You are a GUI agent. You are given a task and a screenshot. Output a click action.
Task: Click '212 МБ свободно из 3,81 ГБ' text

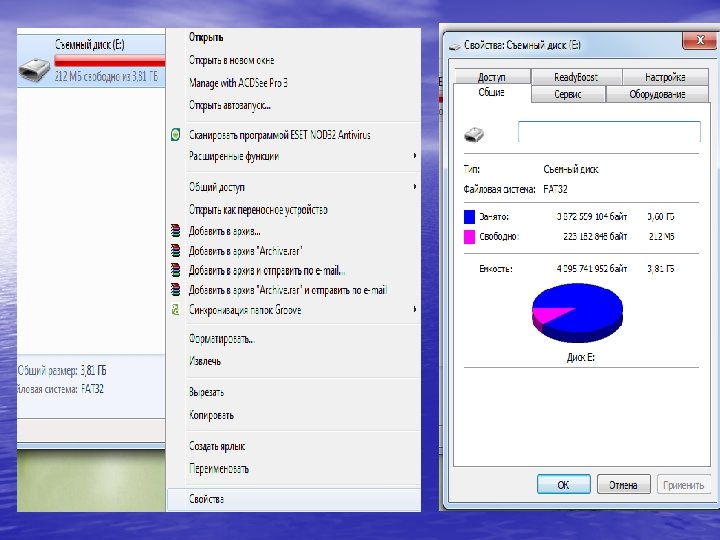pos(106,76)
